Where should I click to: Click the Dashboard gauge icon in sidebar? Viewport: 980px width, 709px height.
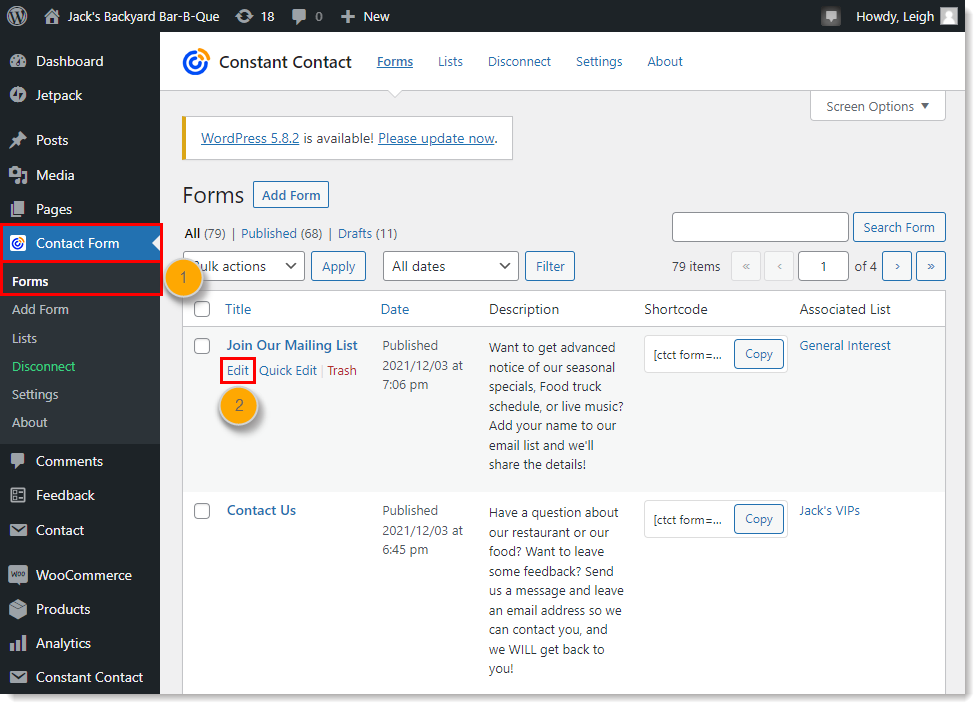point(18,61)
